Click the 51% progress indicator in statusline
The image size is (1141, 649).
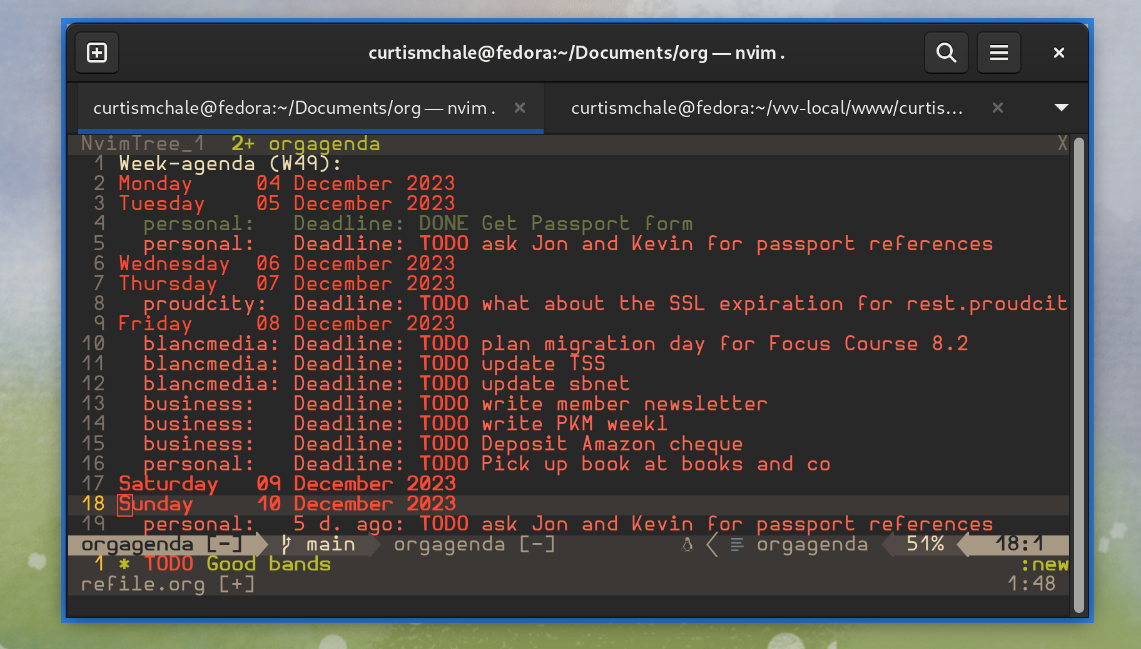[924, 545]
